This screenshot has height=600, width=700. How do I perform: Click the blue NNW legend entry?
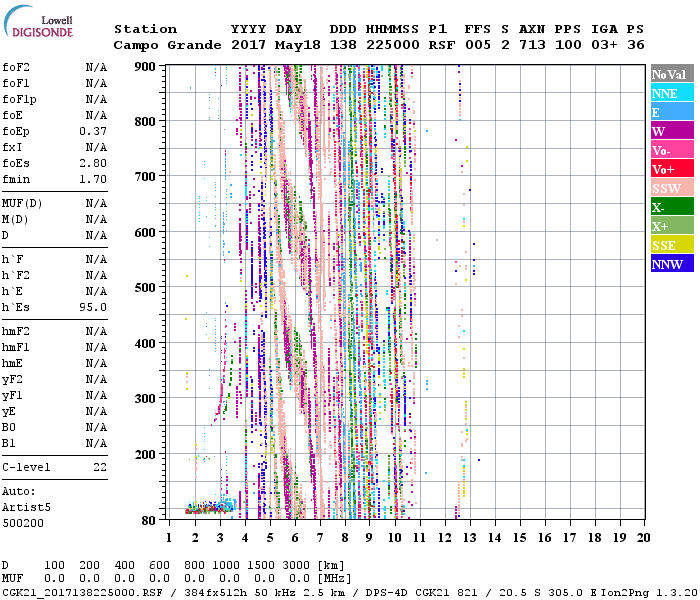click(671, 264)
